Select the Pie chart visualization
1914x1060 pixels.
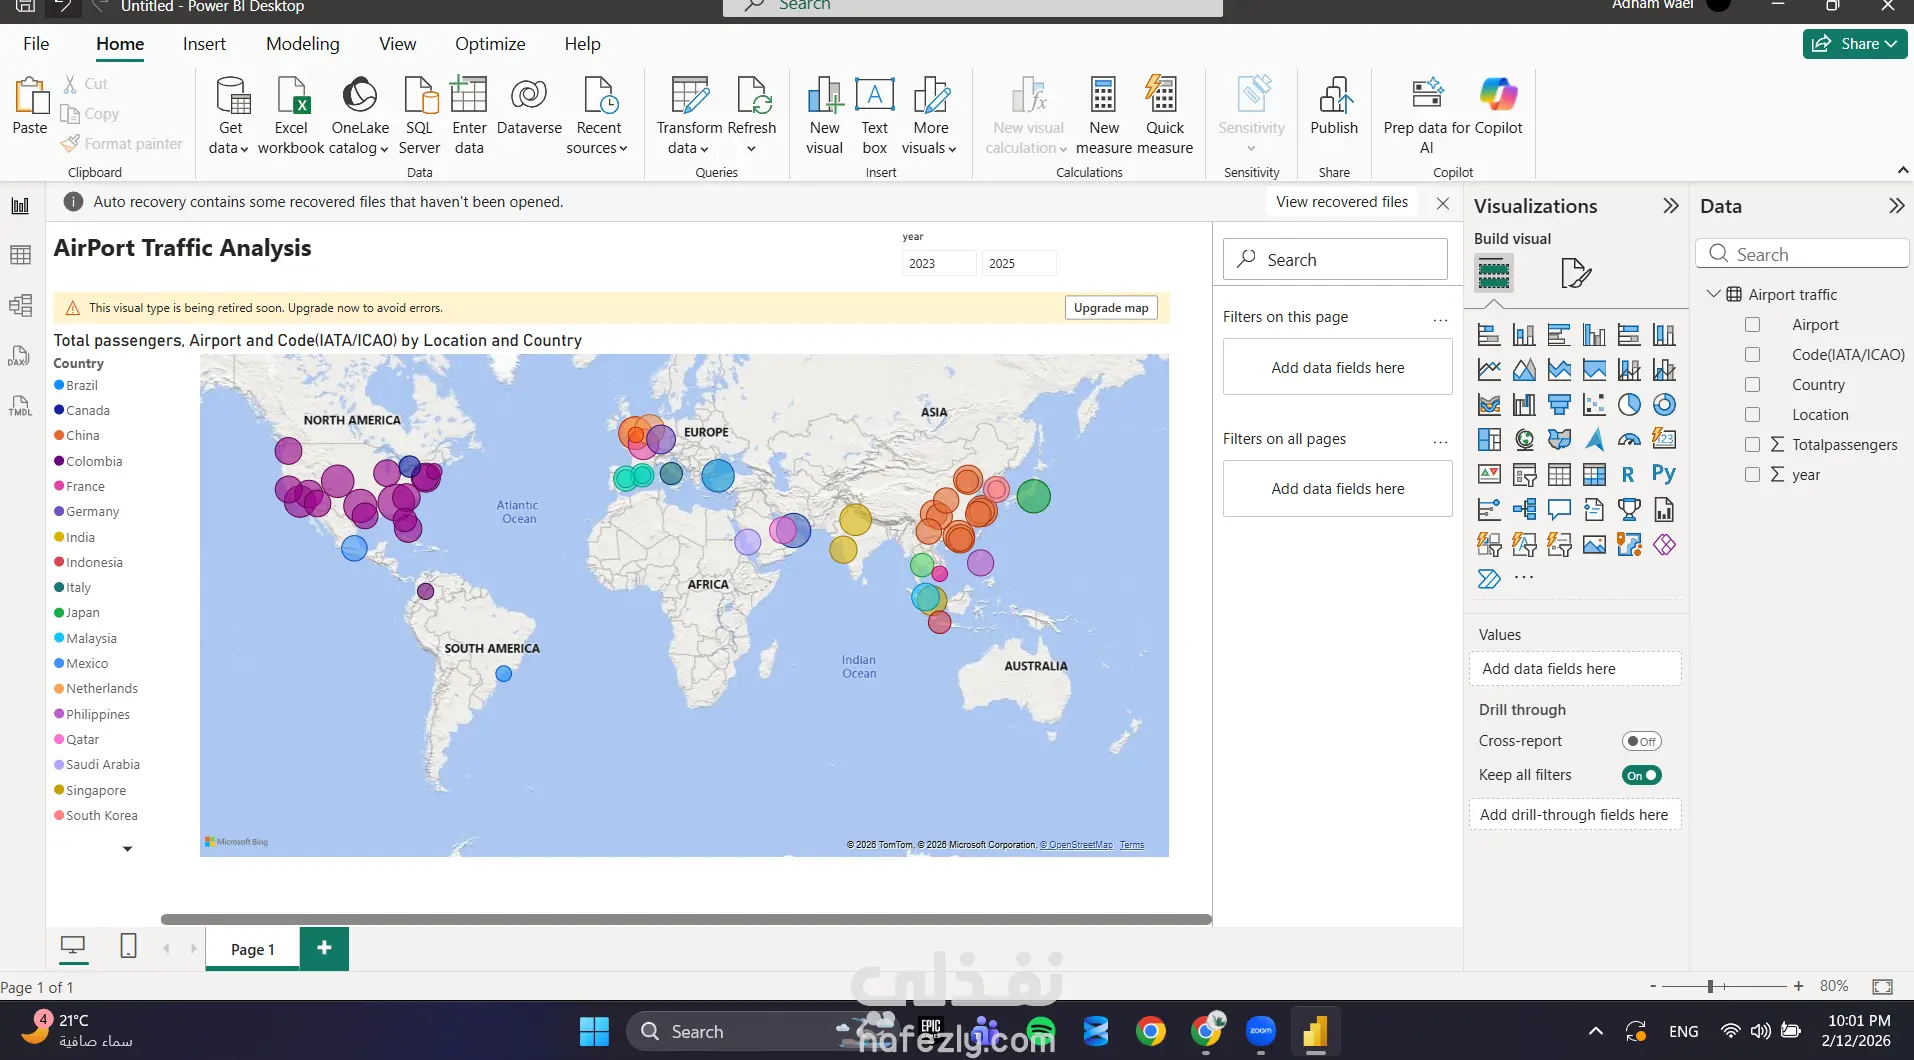1629,405
